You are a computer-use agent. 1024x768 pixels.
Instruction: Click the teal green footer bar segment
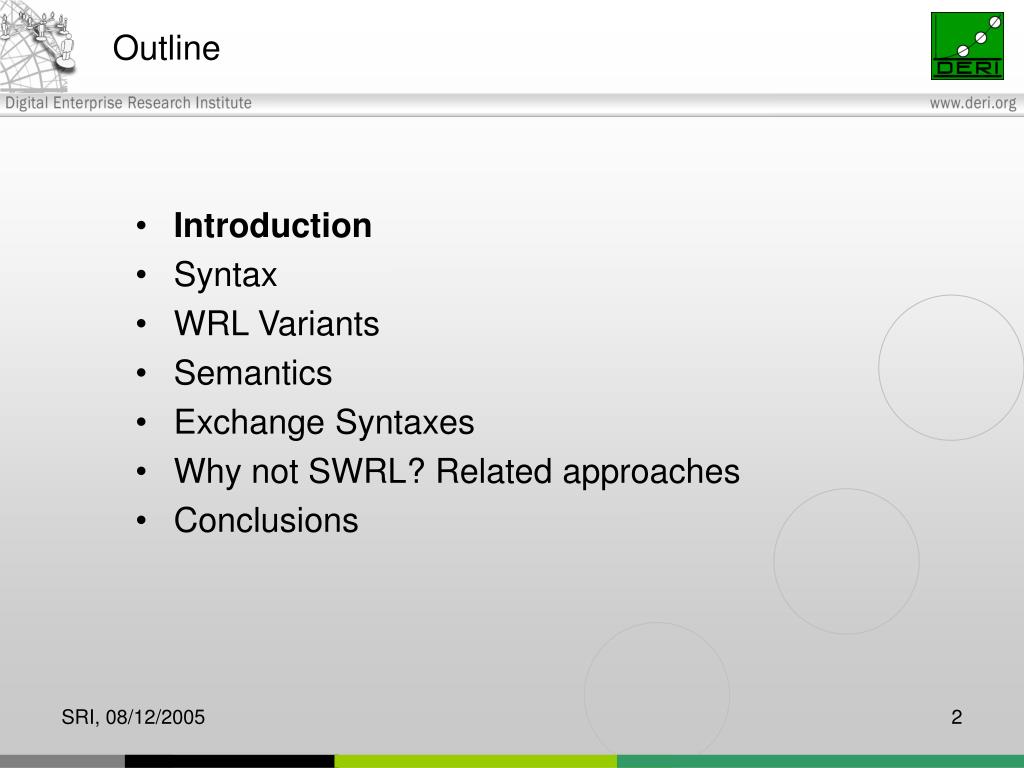click(820, 761)
